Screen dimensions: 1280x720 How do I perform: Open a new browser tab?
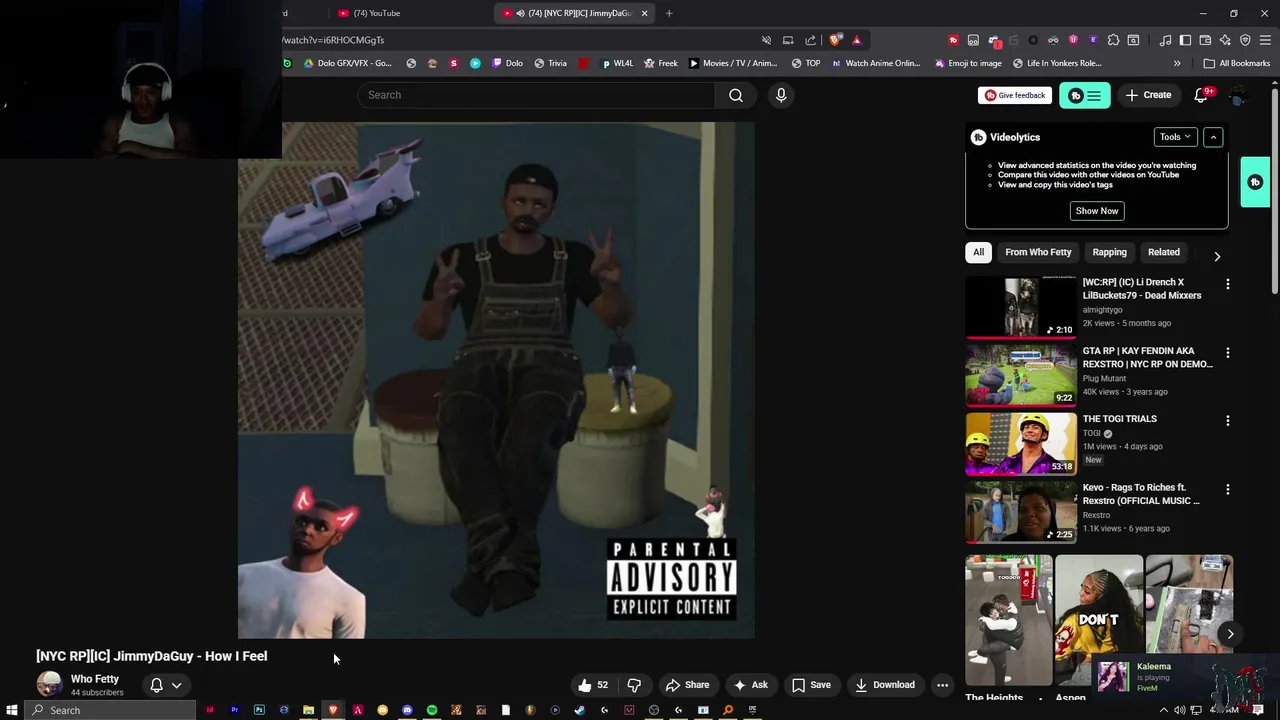pyautogui.click(x=669, y=13)
